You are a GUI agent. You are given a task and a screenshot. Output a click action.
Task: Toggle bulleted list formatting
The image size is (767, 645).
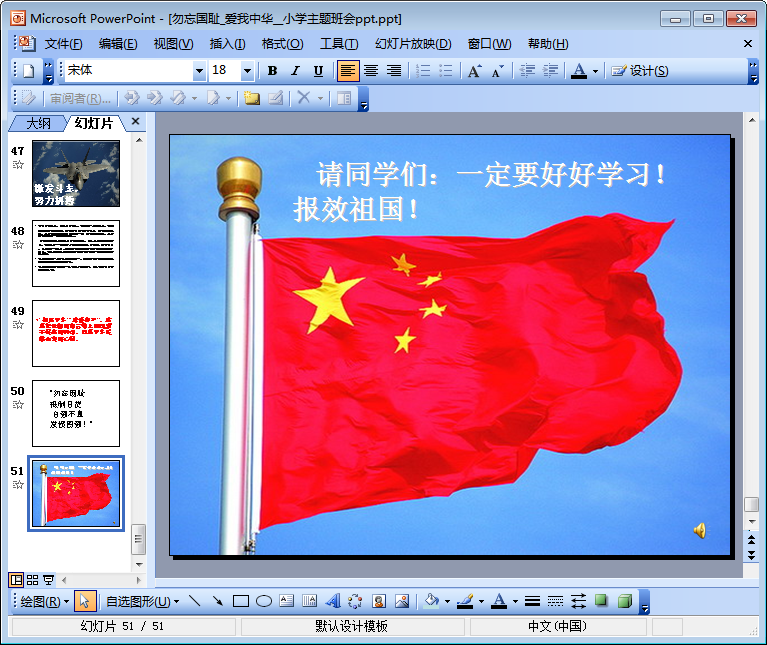pos(446,71)
